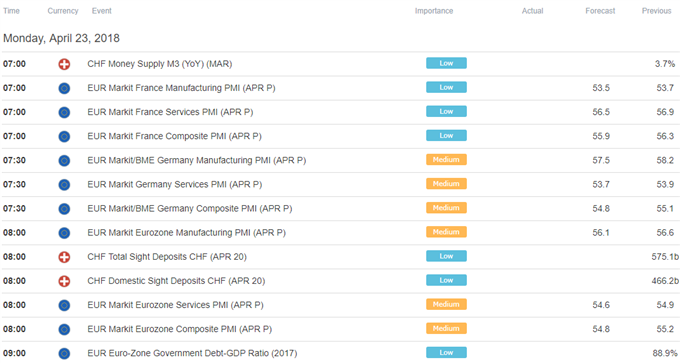This screenshot has height=363, width=680.
Task: Click the EUR flag icon for Germany Manufacturing PMI
Action: pos(64,161)
